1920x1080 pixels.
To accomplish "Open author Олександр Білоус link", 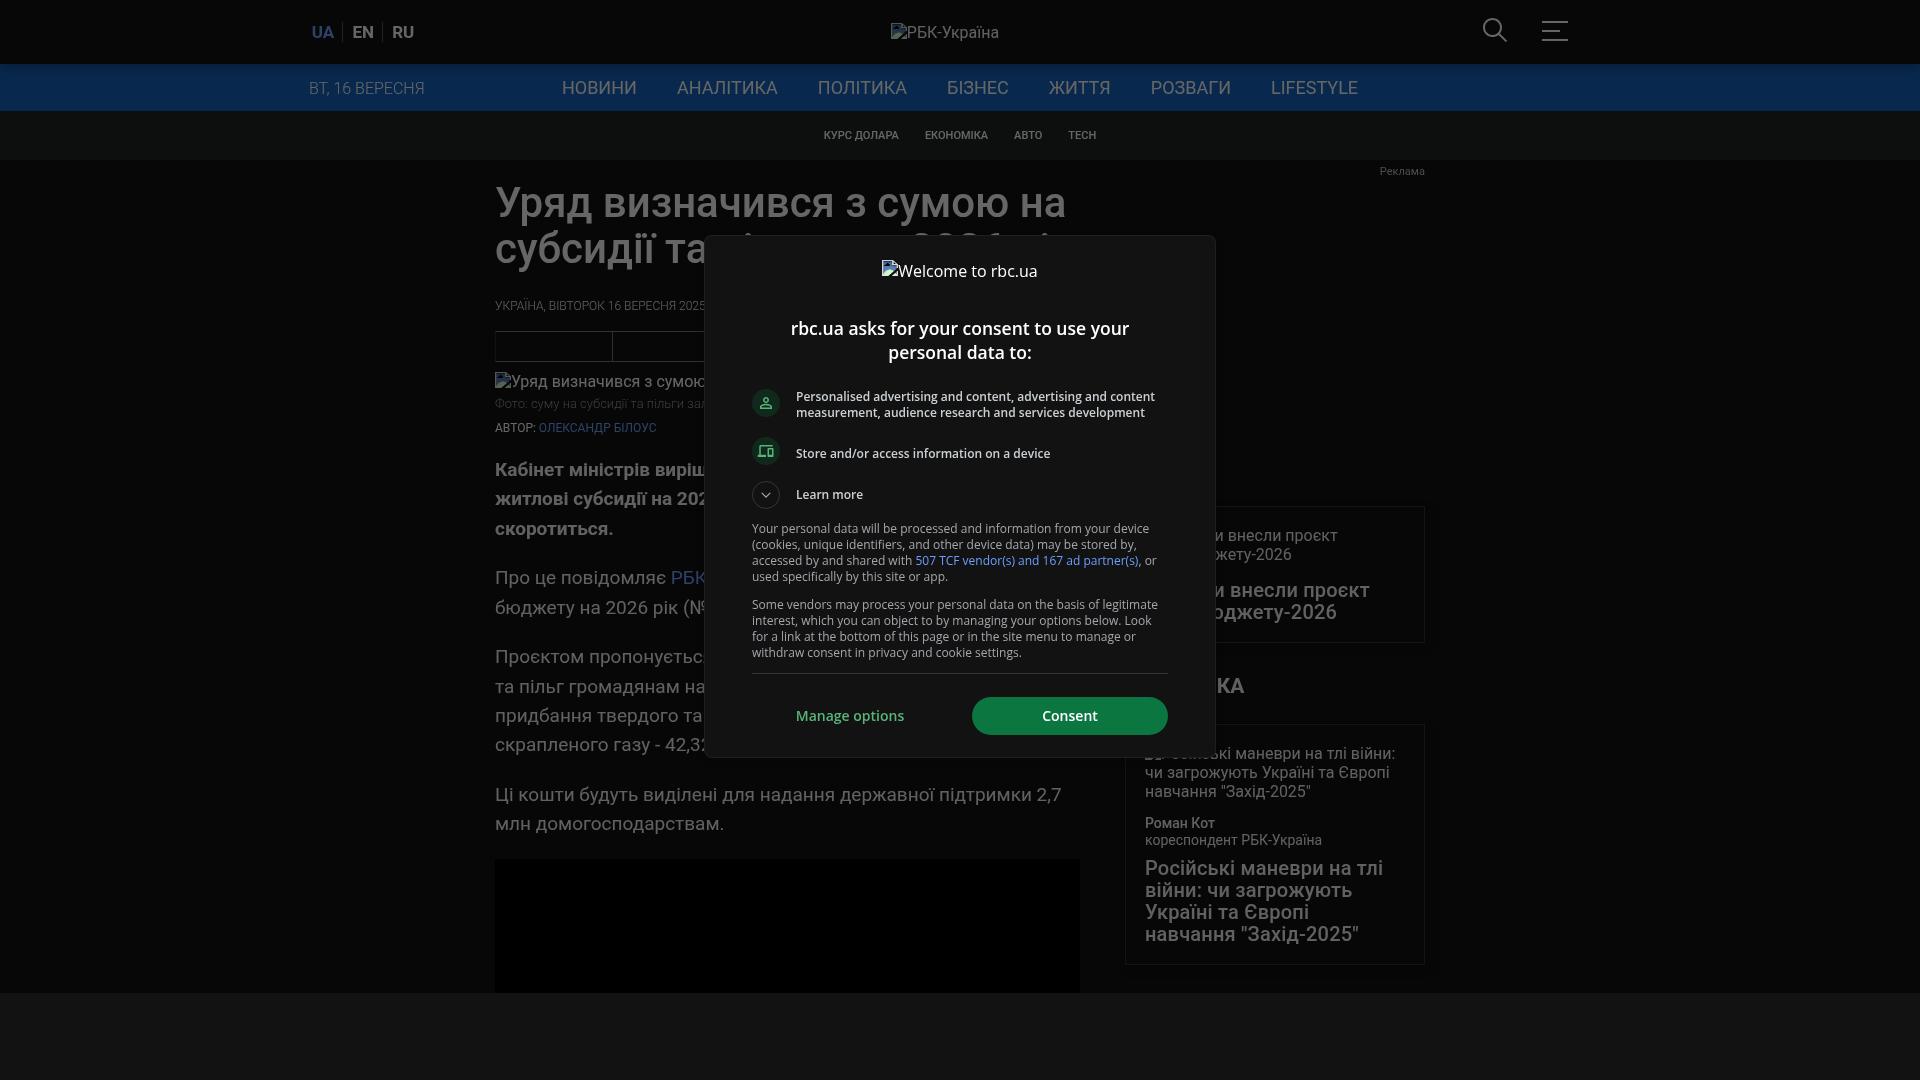I will [597, 428].
